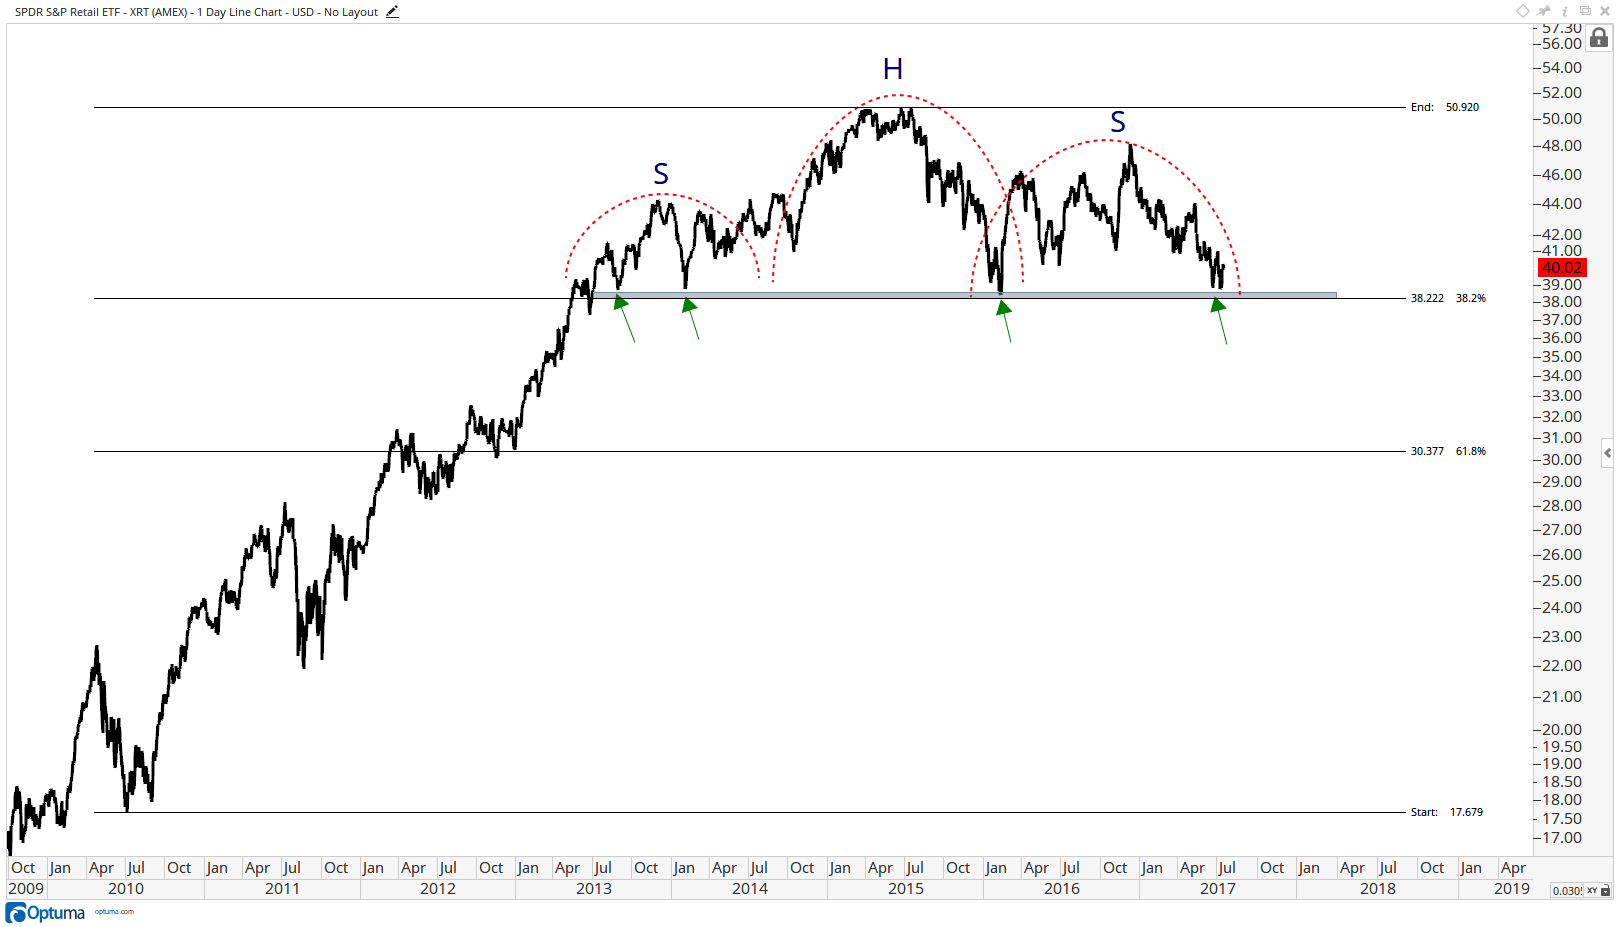Select the right shoulder 'S' annotation
This screenshot has width=1620, height=927.
pos(1118,122)
